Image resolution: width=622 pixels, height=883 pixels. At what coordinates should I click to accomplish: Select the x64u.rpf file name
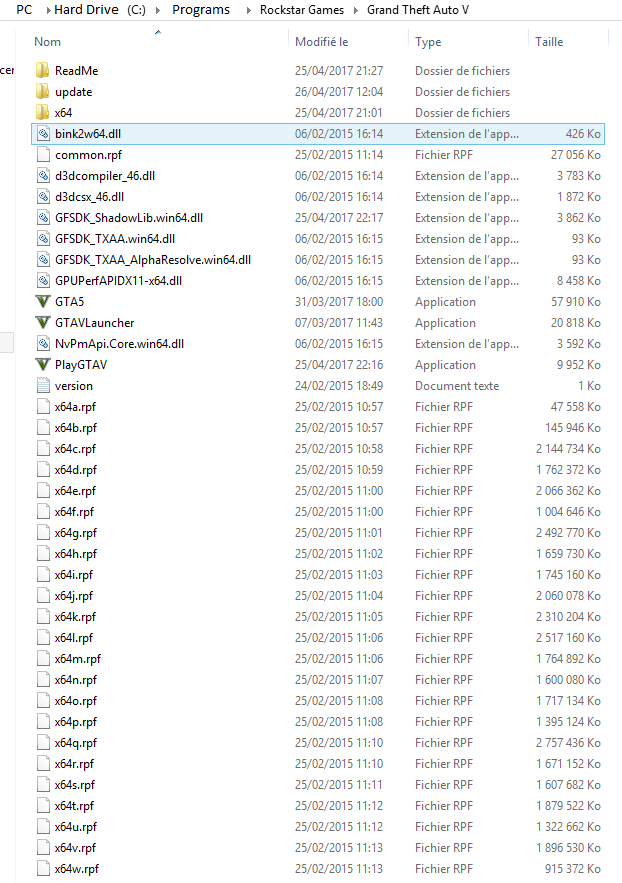pos(75,827)
